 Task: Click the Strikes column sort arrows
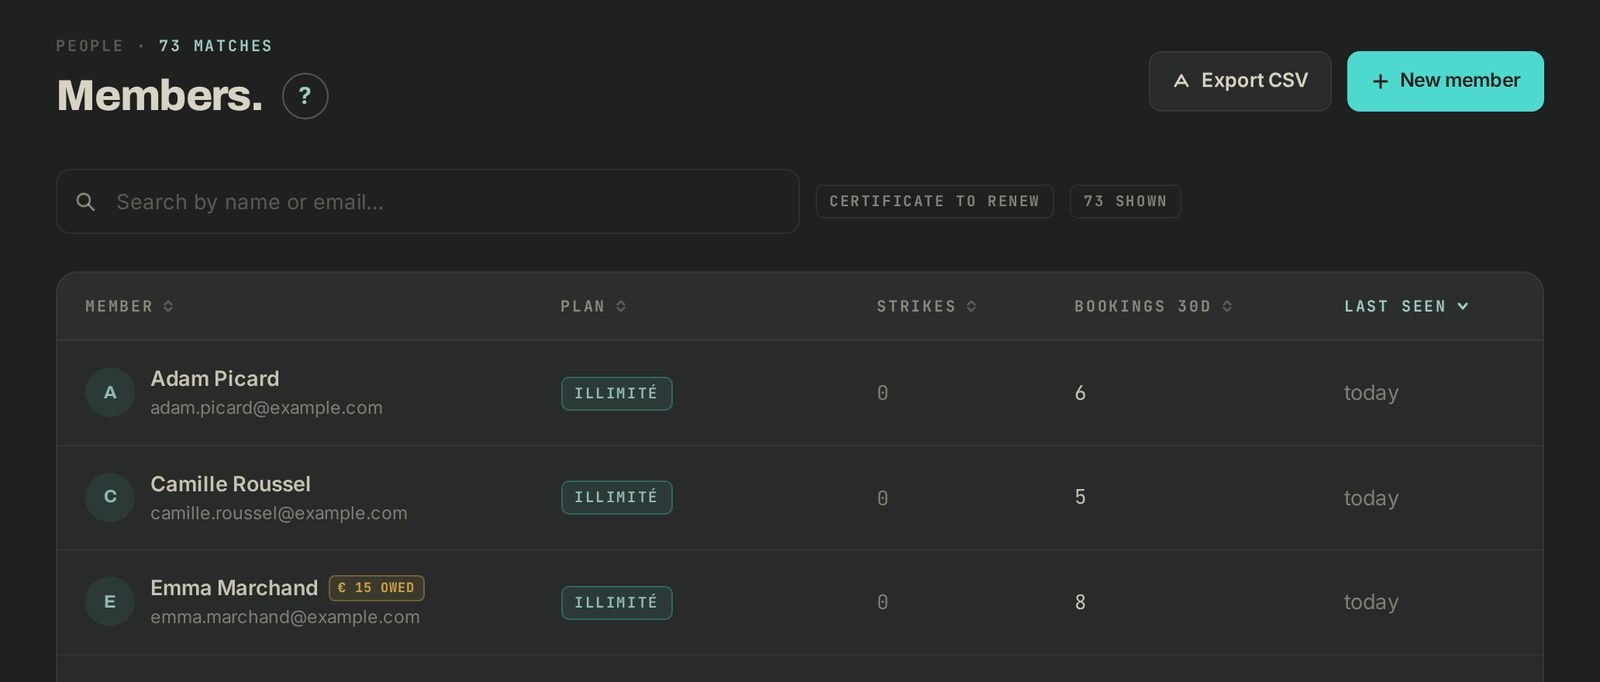pyautogui.click(x=971, y=306)
